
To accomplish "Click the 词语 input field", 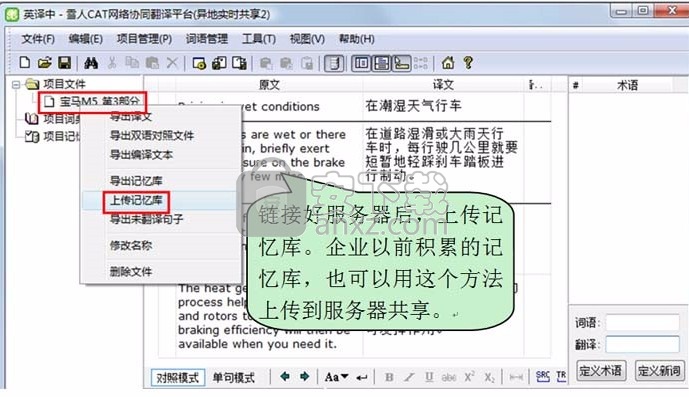I will coord(642,323).
